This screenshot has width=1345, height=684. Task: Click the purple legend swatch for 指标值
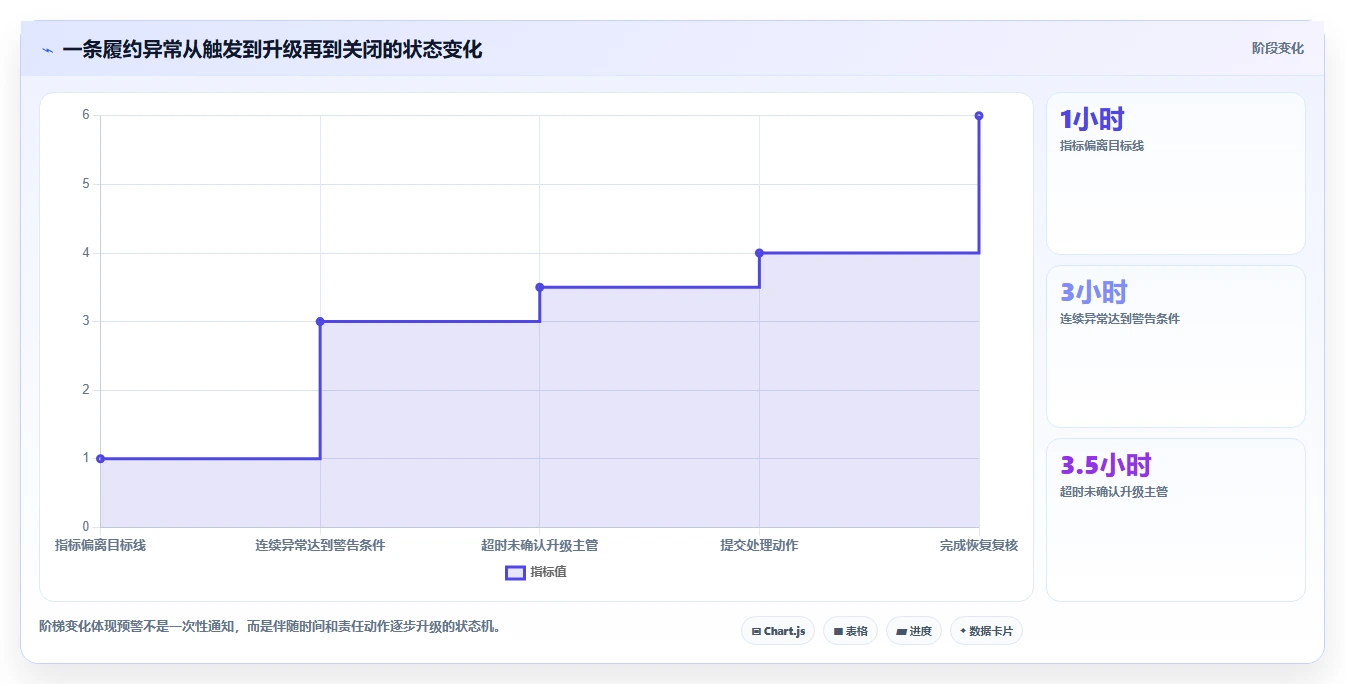pyautogui.click(x=515, y=573)
